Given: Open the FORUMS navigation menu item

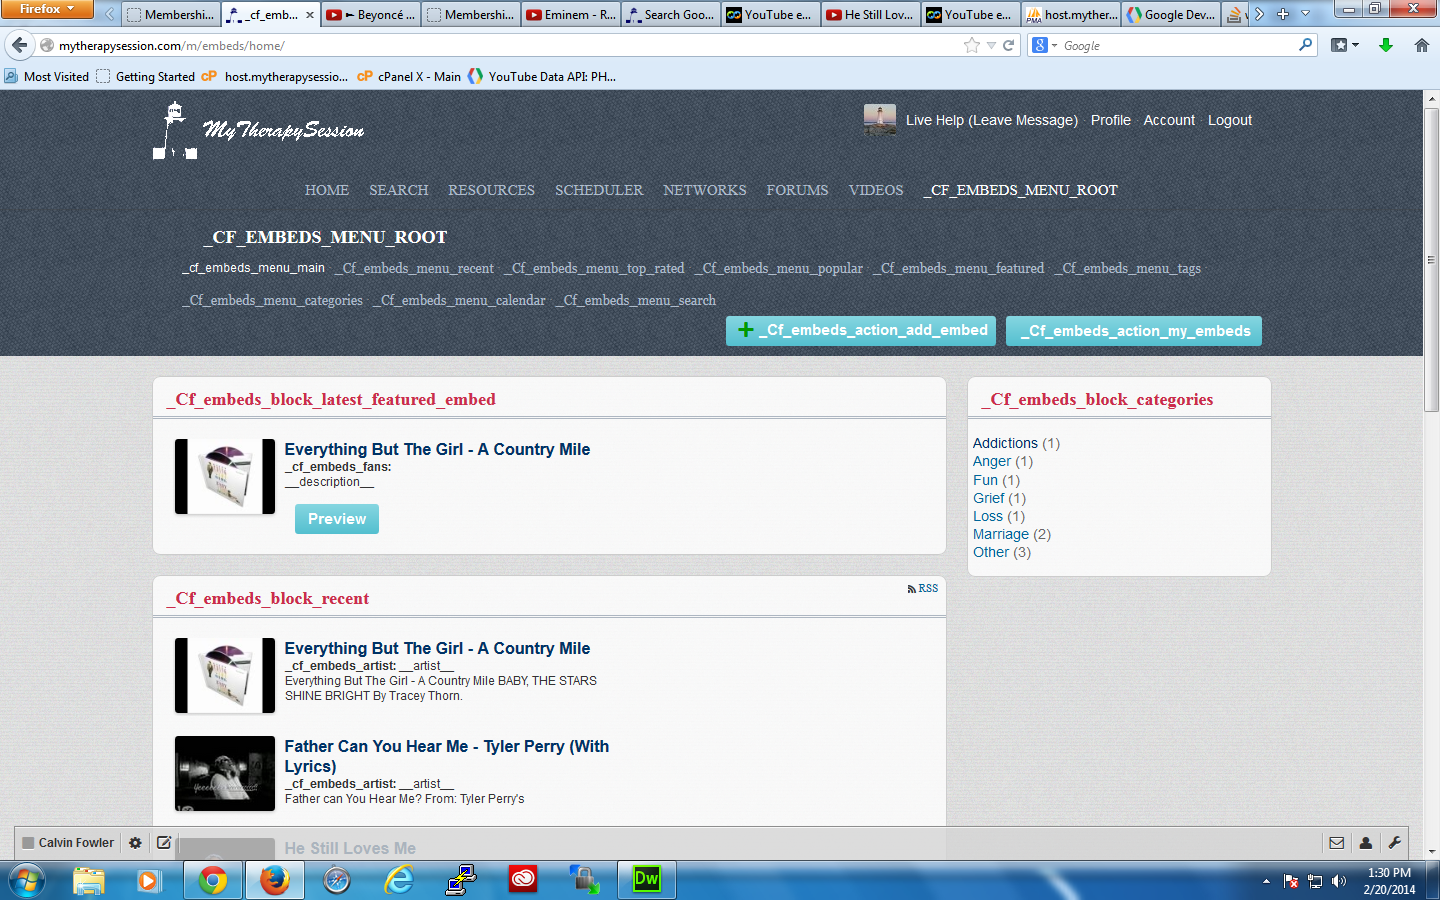Looking at the screenshot, I should [x=797, y=190].
